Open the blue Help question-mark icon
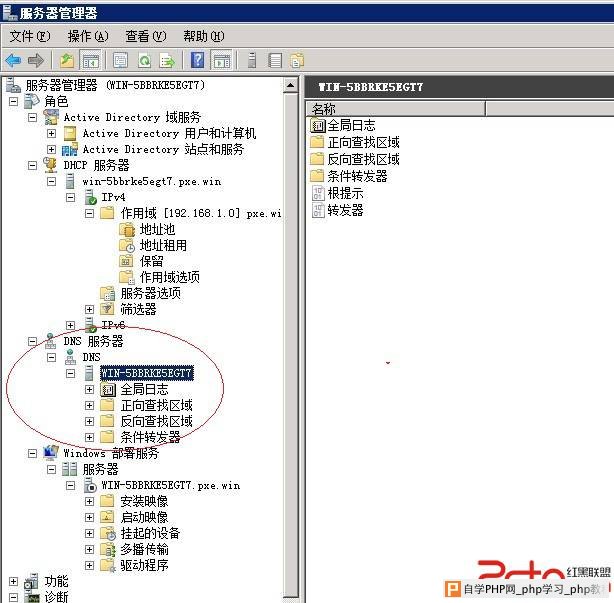This screenshot has width=614, height=603. 197,60
